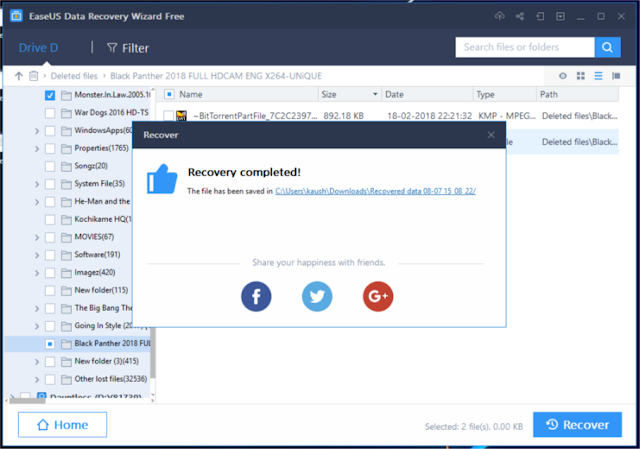The image size is (640, 449).
Task: Toggle the Black Panther 2018 folder checkbox
Action: tap(50, 344)
